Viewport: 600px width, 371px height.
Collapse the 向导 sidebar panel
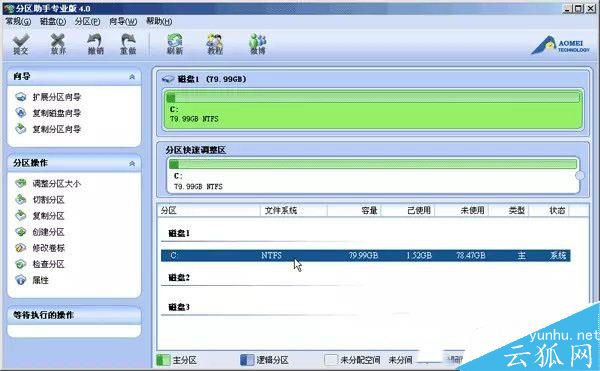(x=132, y=77)
